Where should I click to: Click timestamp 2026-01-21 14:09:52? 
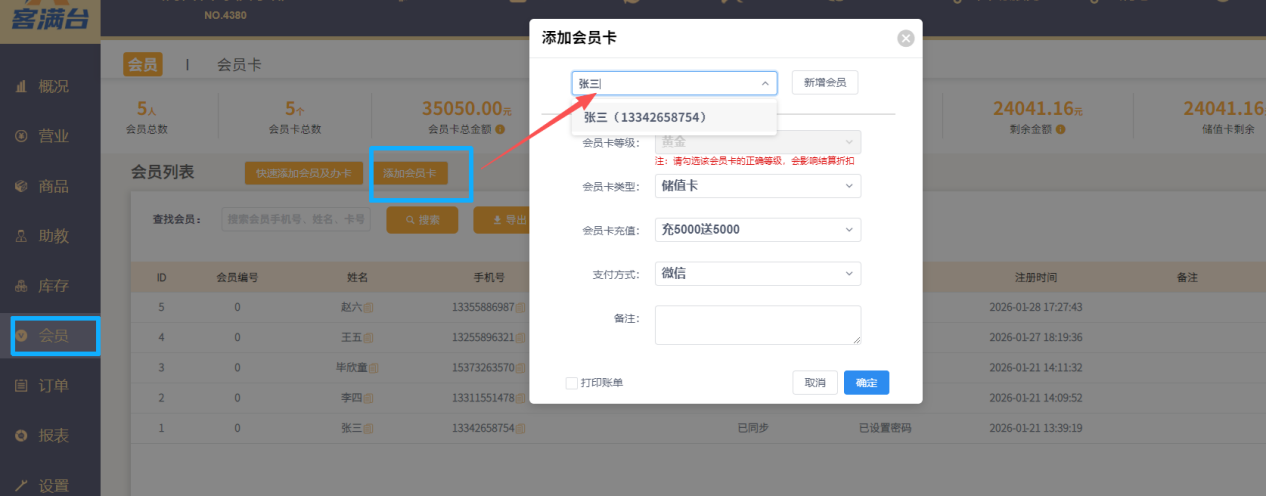[1035, 398]
